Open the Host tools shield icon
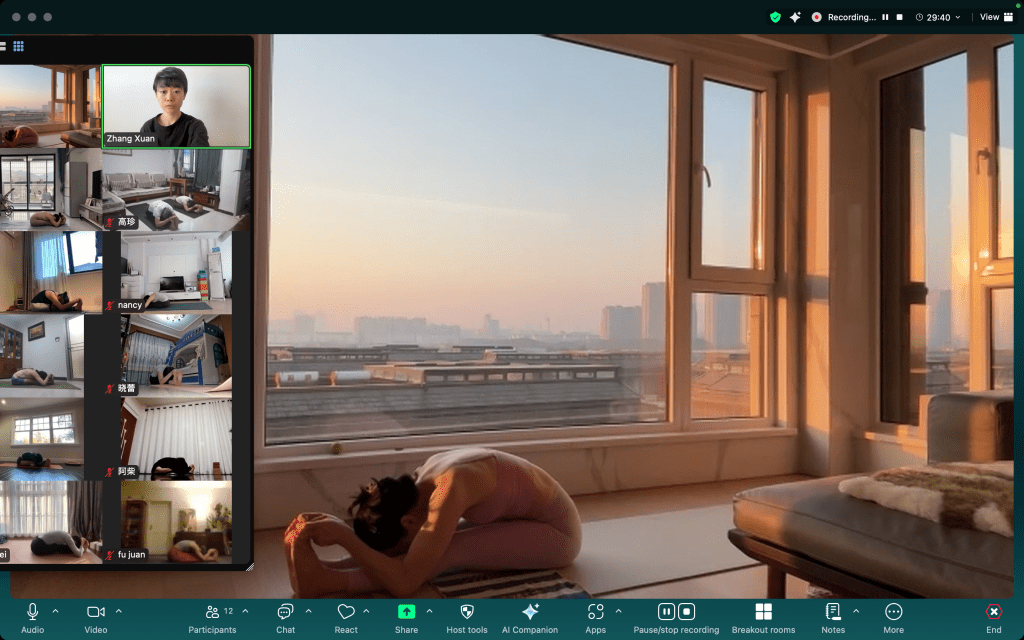1024x640 pixels. (x=466, y=612)
